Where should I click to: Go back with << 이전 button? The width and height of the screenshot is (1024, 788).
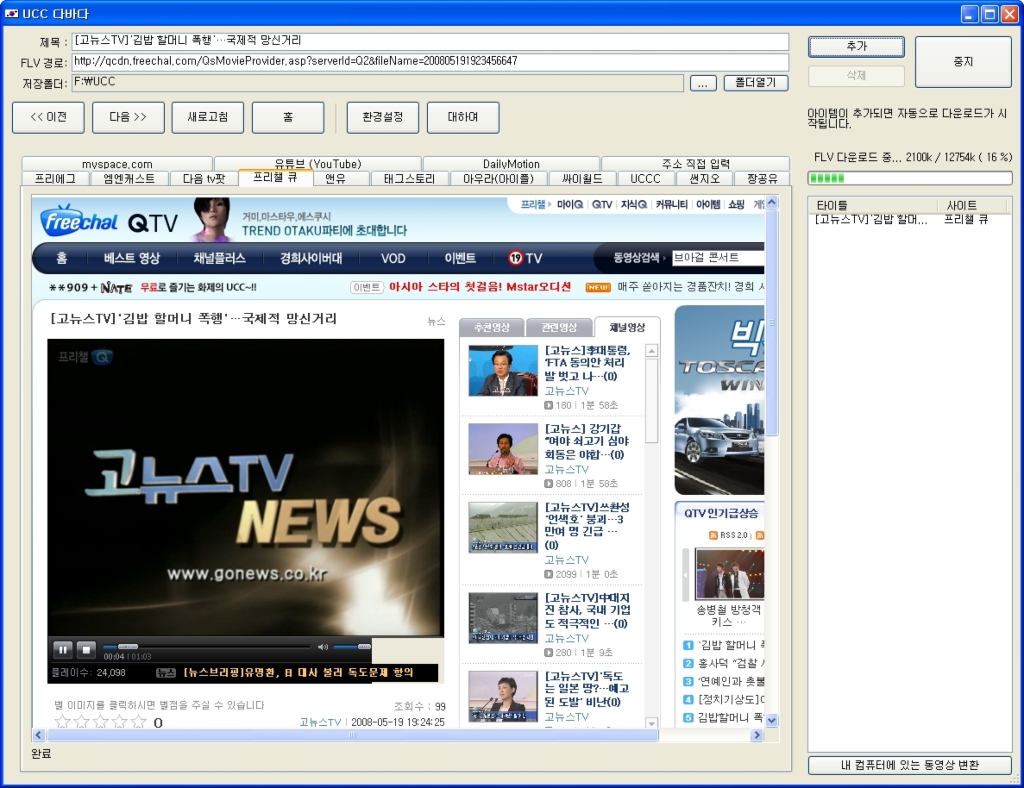(x=48, y=118)
